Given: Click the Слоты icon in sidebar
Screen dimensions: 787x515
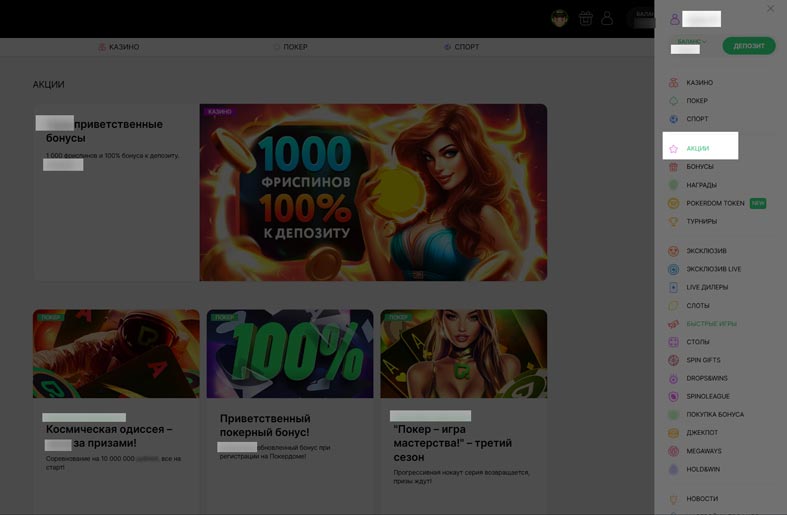Looking at the screenshot, I should click(x=674, y=306).
